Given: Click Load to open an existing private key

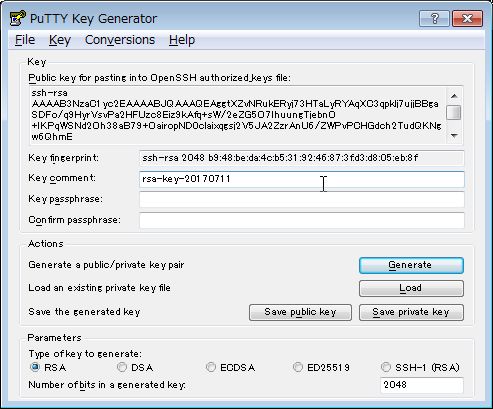Looking at the screenshot, I should (411, 288).
